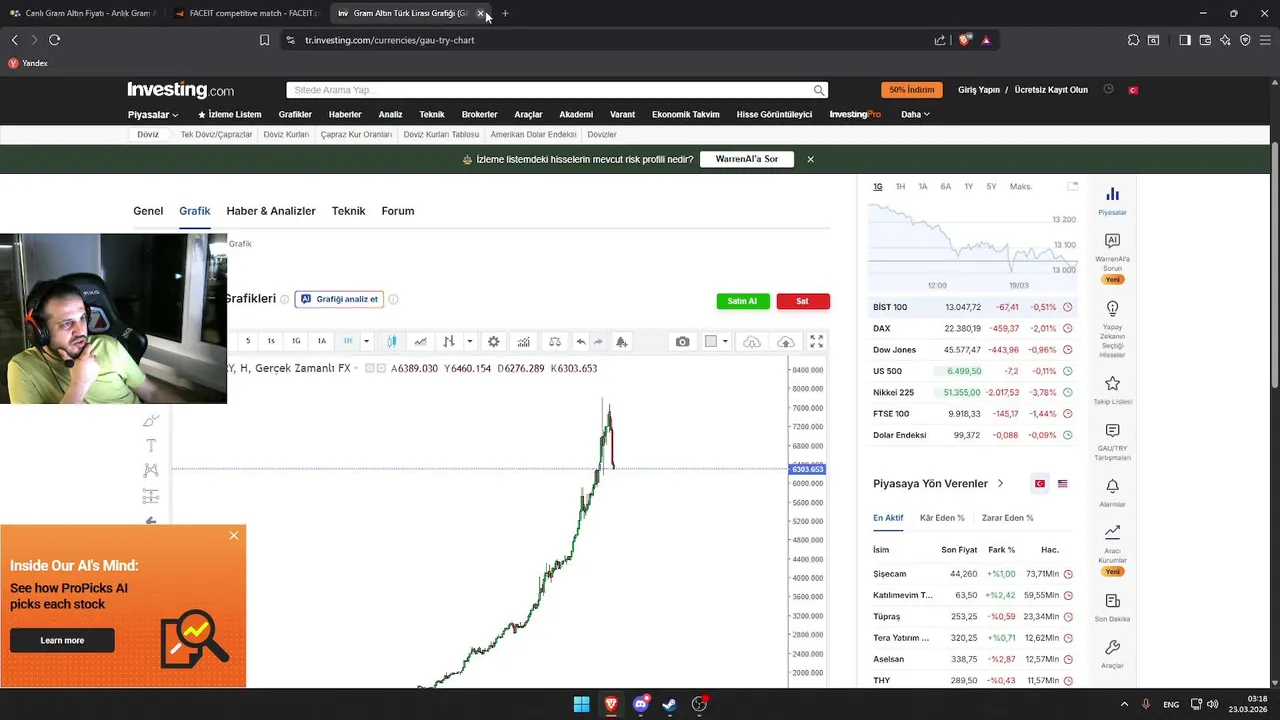Select Turkey flag market toggle
Image resolution: width=1280 pixels, height=720 pixels.
[x=1040, y=484]
